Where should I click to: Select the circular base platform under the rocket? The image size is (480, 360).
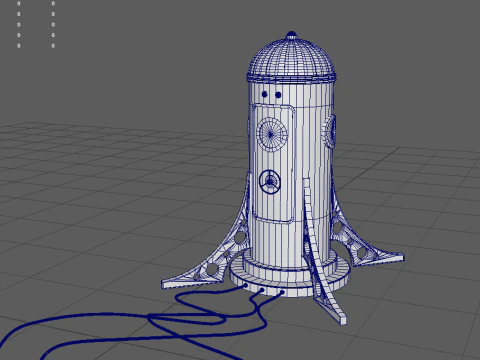tap(291, 277)
